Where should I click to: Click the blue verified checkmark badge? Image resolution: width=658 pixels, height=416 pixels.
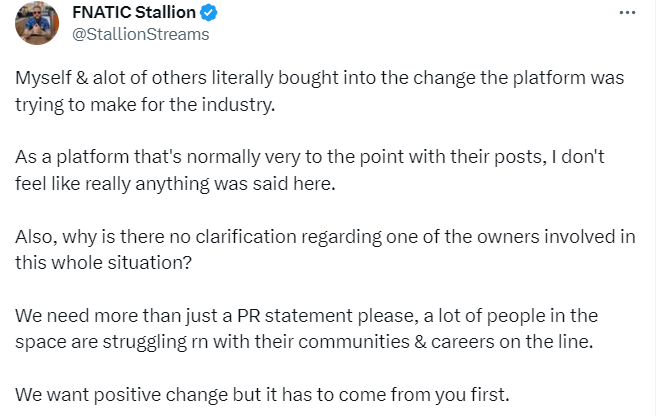pos(208,13)
